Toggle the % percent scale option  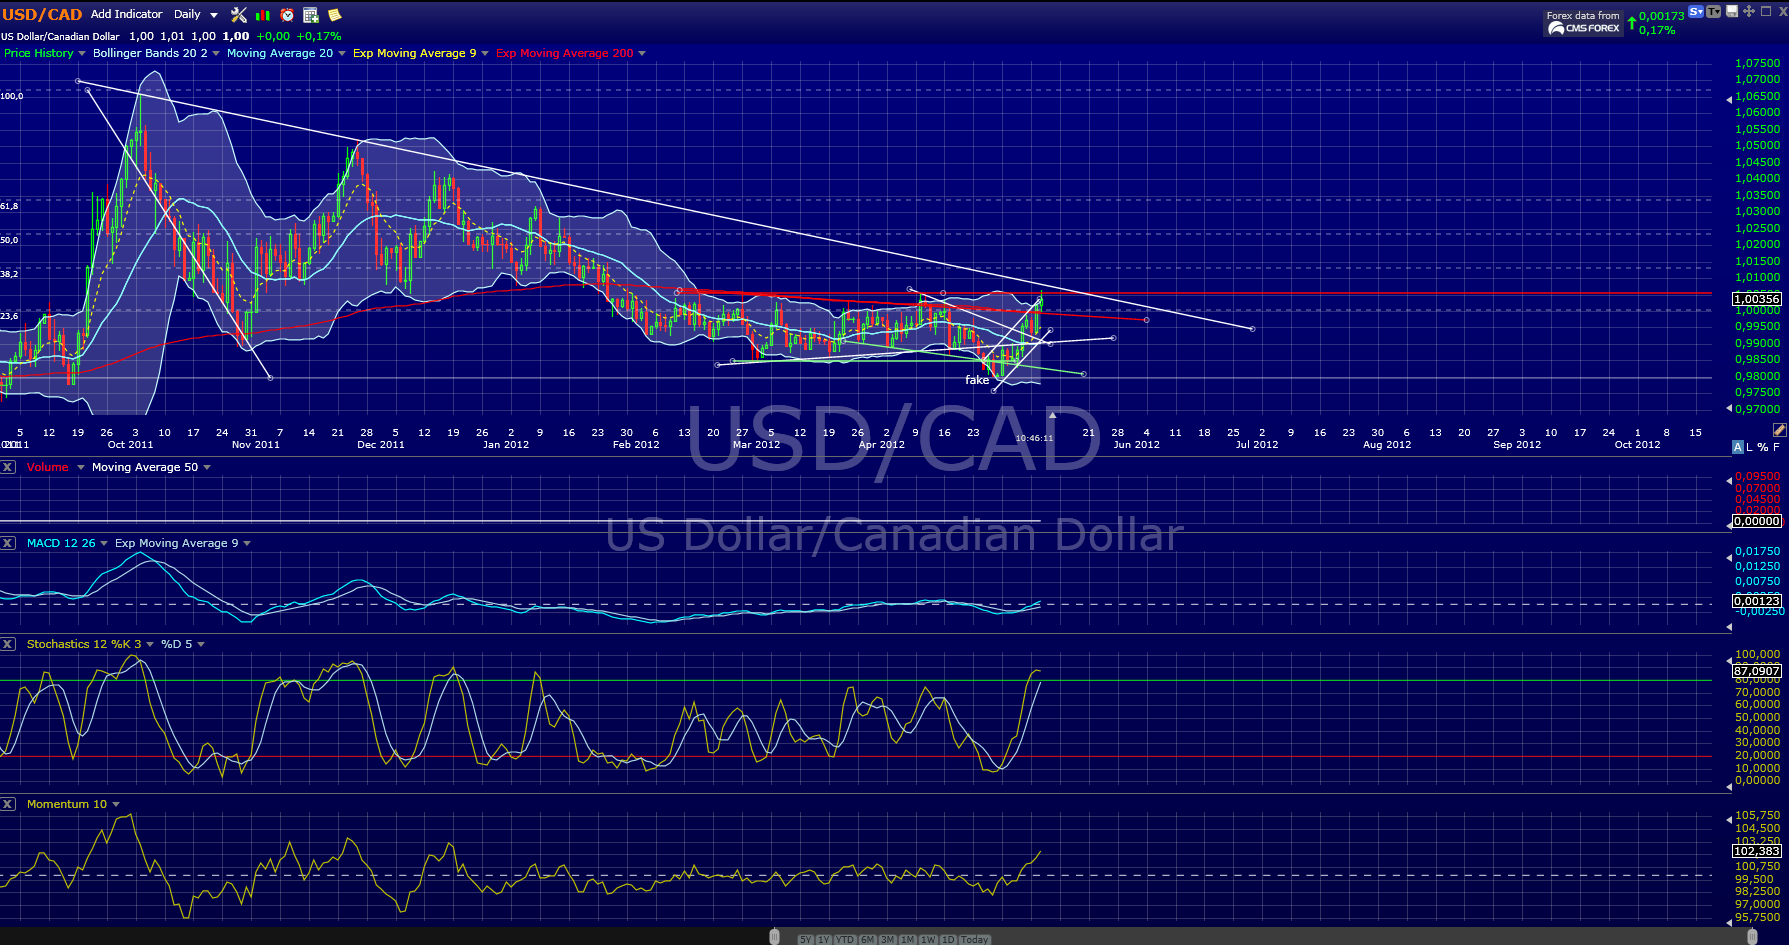pyautogui.click(x=1763, y=447)
